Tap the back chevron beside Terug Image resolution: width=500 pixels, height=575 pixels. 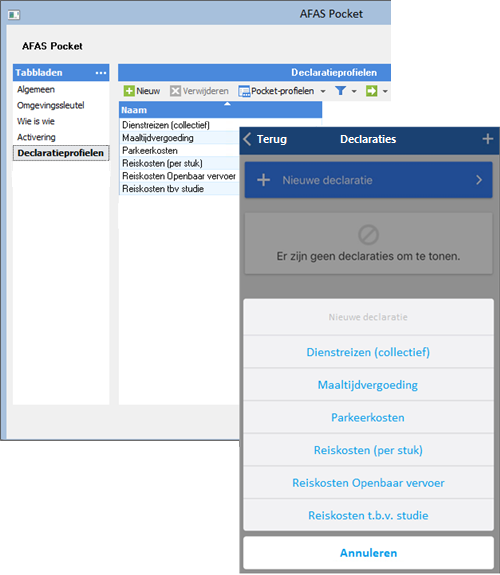[247, 139]
